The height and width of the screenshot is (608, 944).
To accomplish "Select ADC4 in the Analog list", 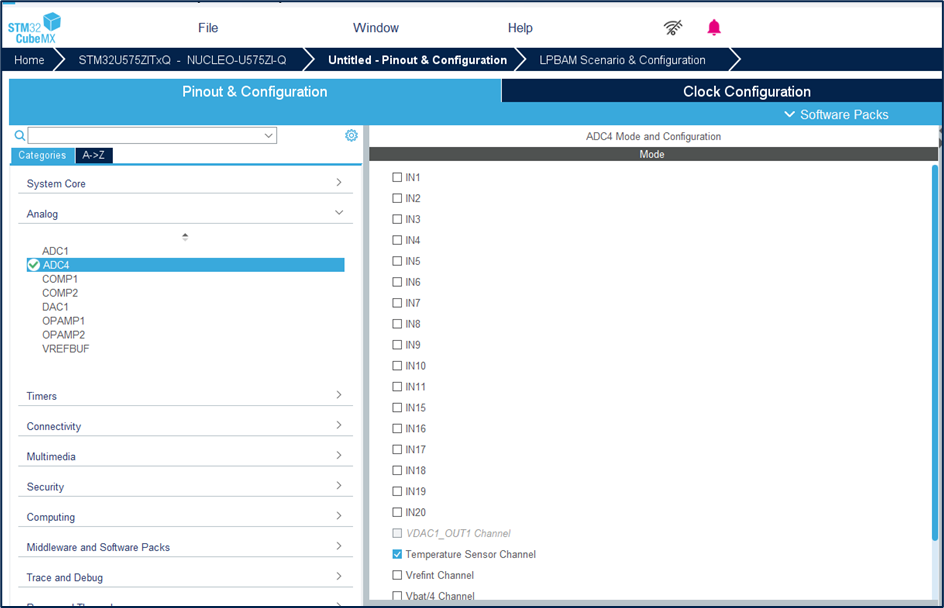I will coord(185,265).
